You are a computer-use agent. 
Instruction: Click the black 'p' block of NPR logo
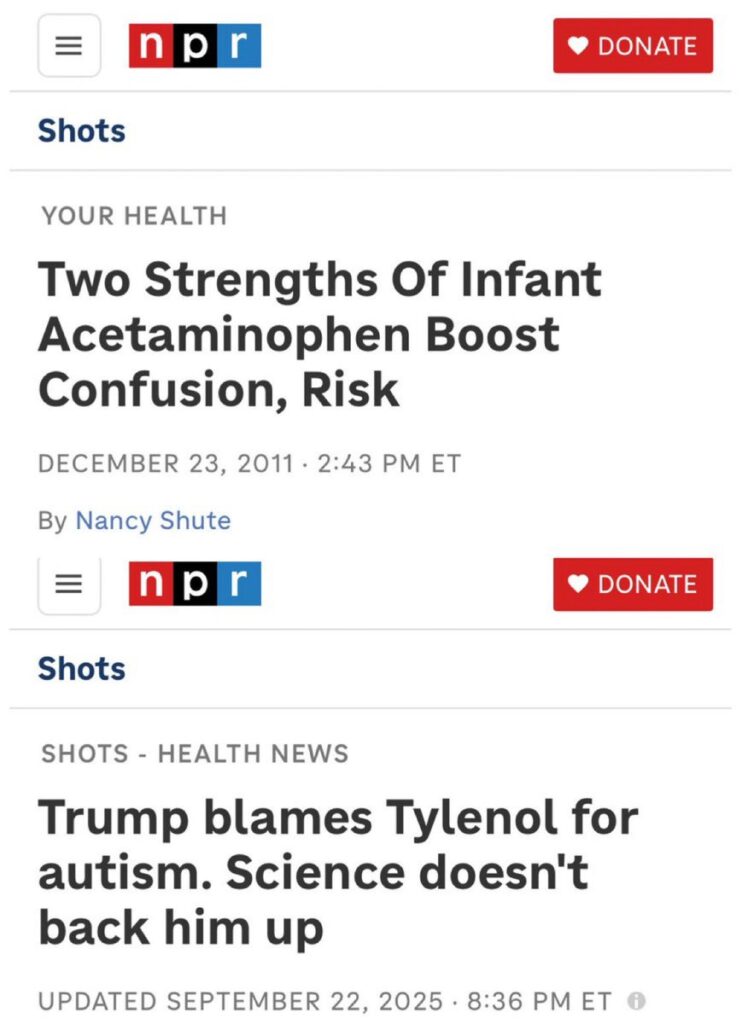196,45
